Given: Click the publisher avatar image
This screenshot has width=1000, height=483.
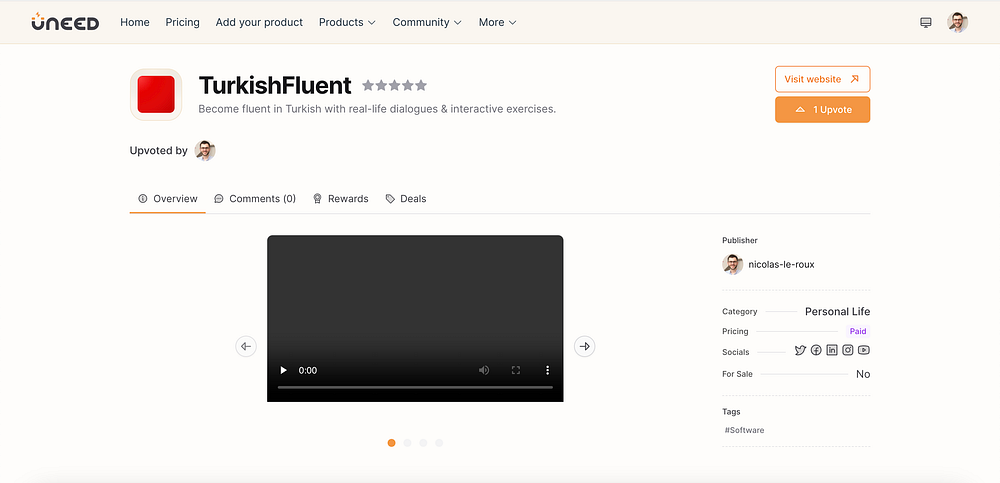Looking at the screenshot, I should click(x=732, y=264).
